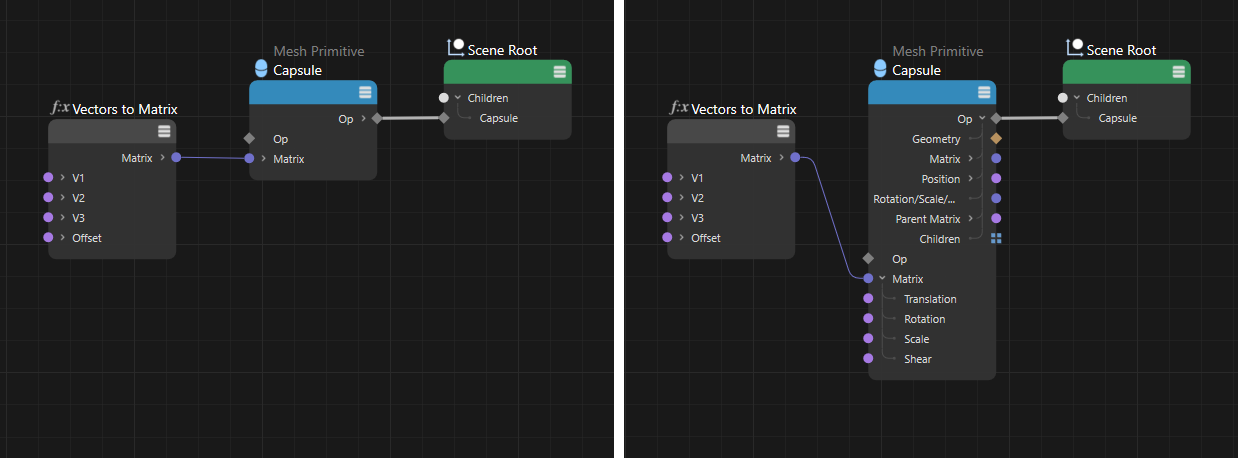Screen dimensions: 1238x458
Task: Expand the Position output chevron on expanded Capsule
Action: point(970,178)
